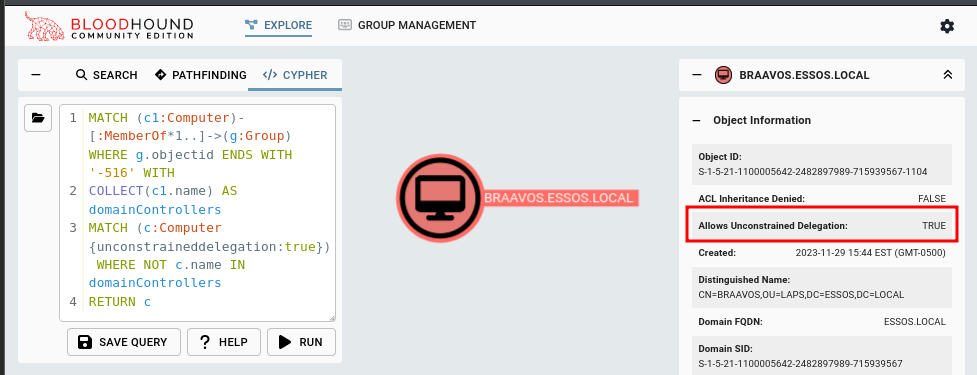Click inside the Cypher query editor
This screenshot has height=375, width=977.
[x=198, y=212]
